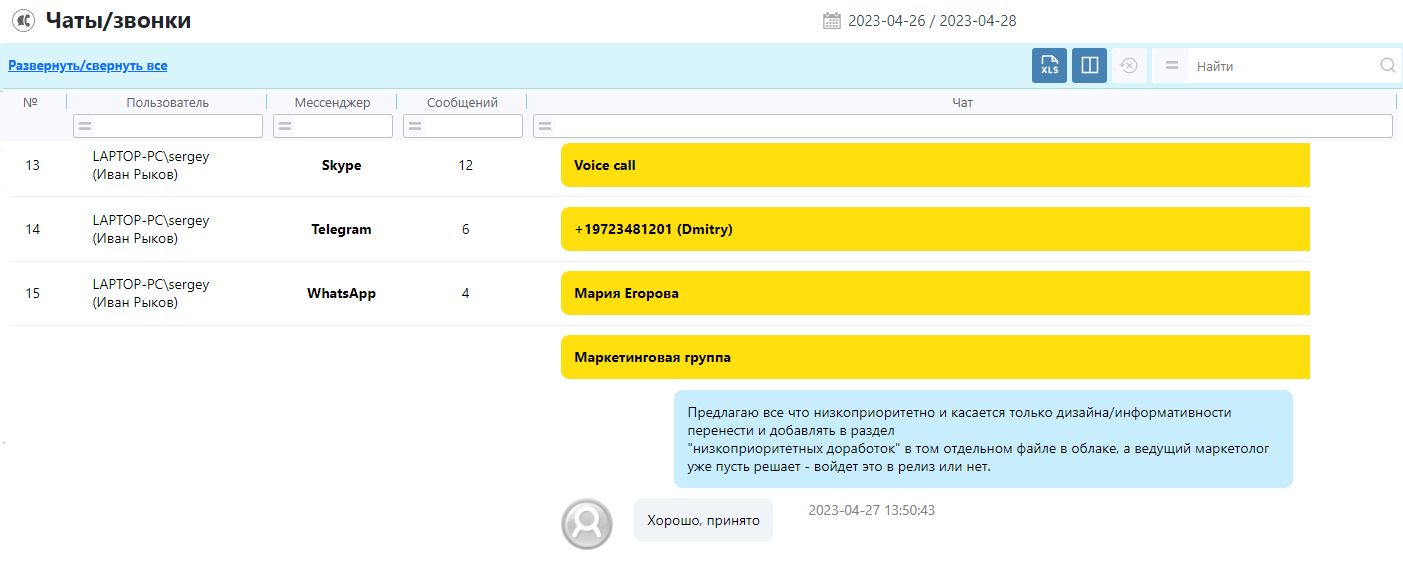Click the magnifier icon in the search box
The image size is (1403, 571).
(1387, 66)
